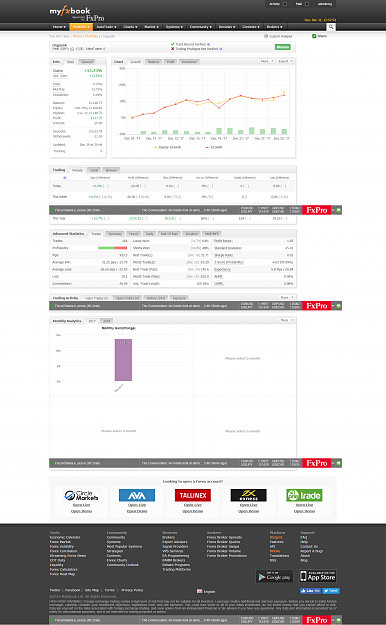Select the Summary tab in Advanced Statistics
386x625 pixels.
pos(115,234)
